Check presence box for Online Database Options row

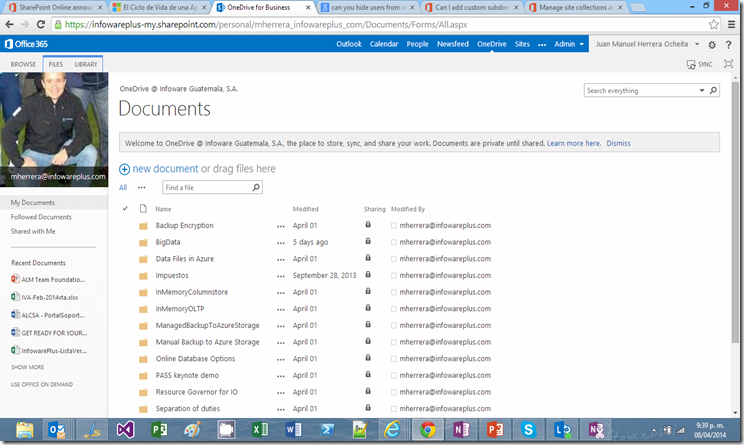click(394, 359)
